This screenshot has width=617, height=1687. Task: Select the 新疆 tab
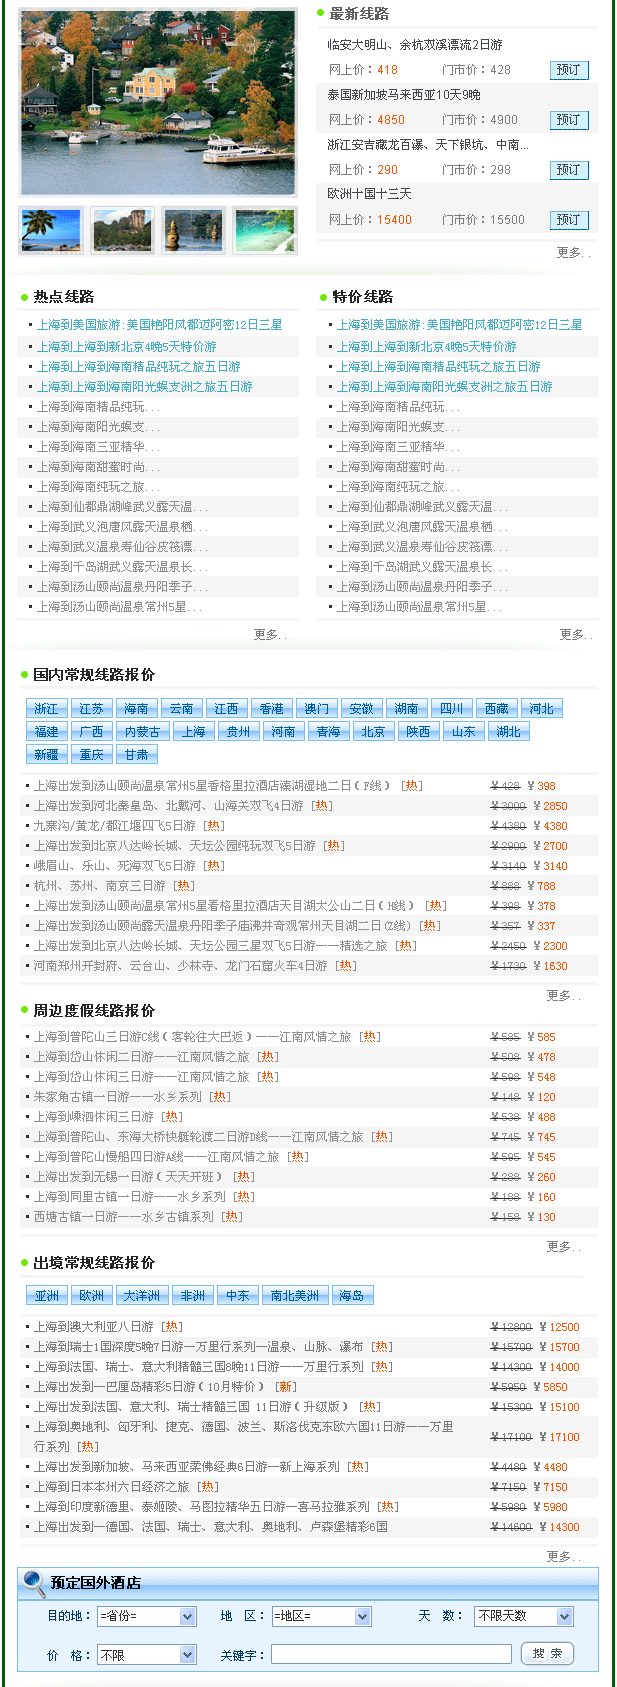(x=46, y=754)
